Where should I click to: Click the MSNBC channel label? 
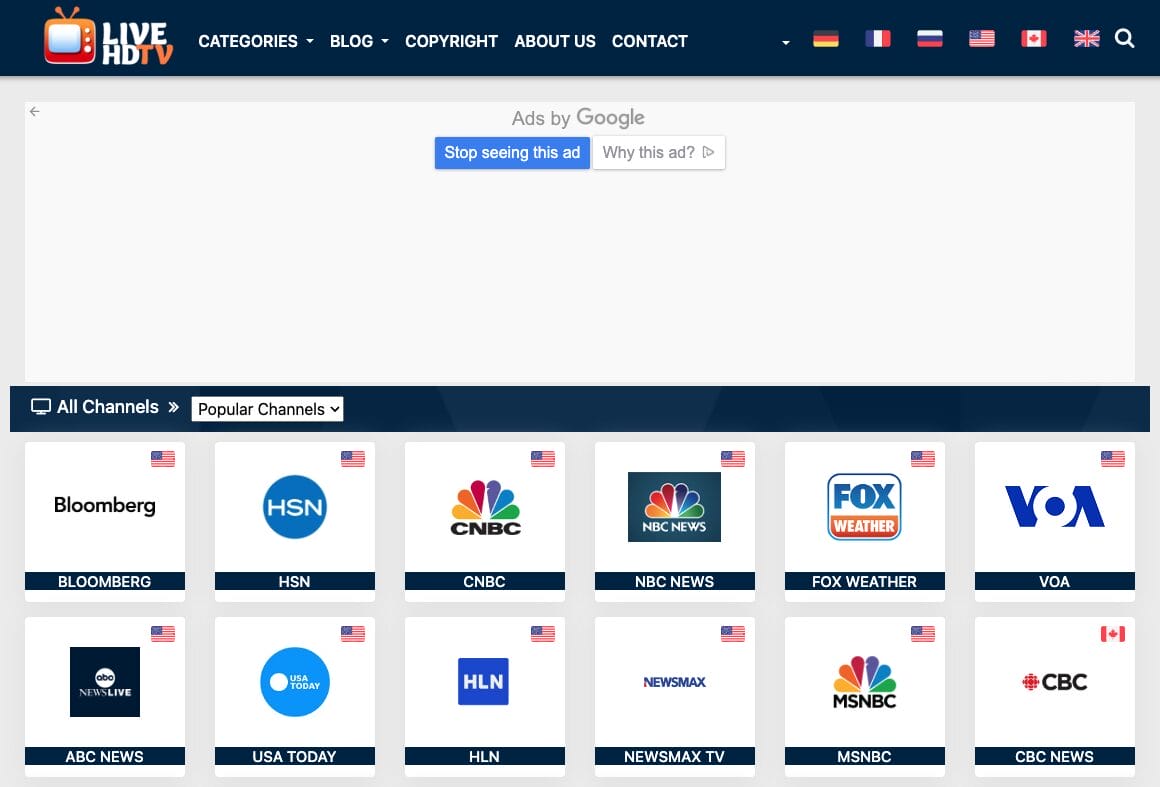pyautogui.click(x=864, y=757)
